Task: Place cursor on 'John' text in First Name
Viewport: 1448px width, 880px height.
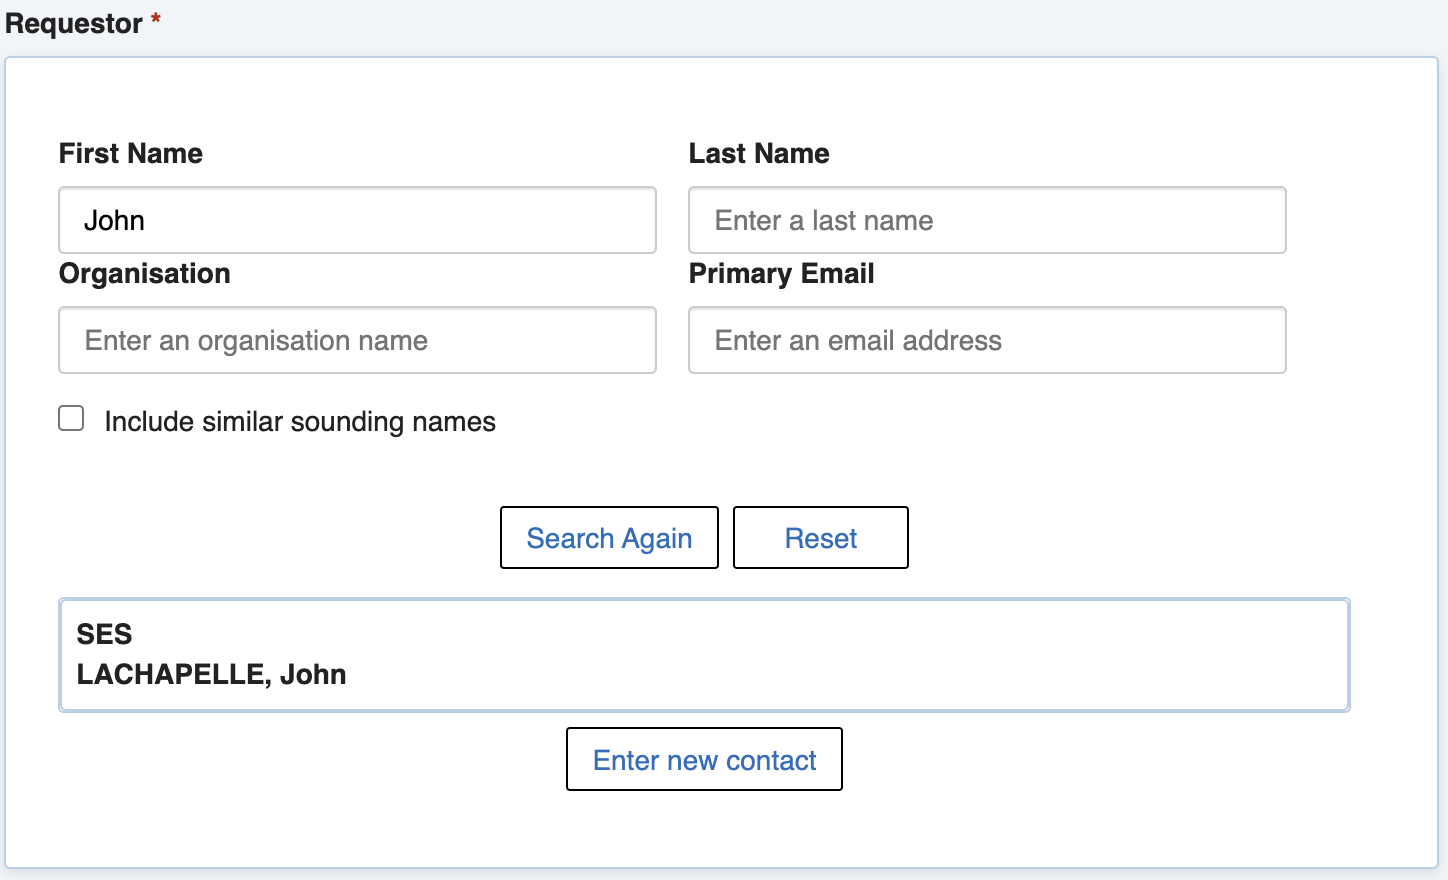Action: [x=114, y=220]
